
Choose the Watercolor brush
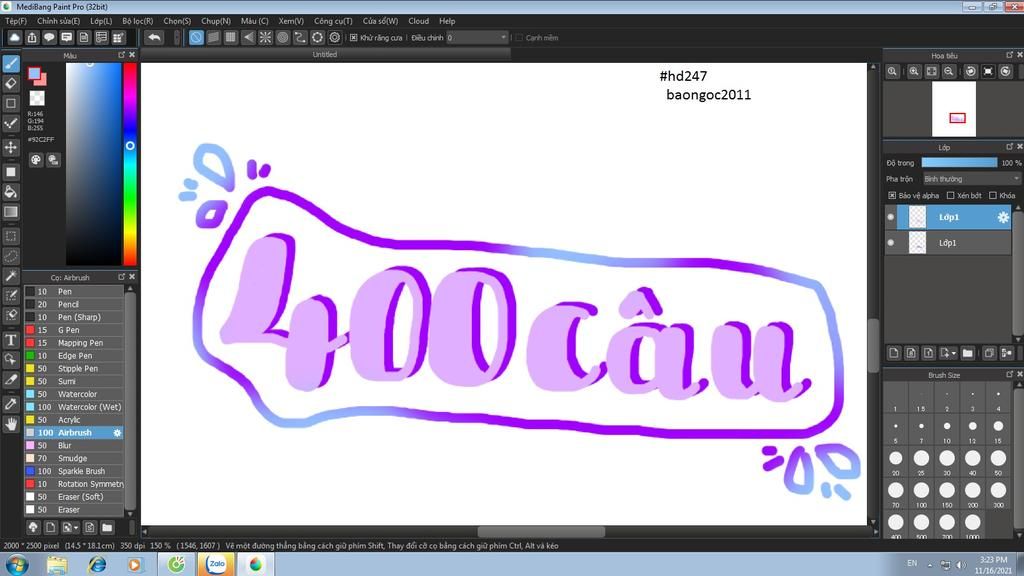click(74, 394)
